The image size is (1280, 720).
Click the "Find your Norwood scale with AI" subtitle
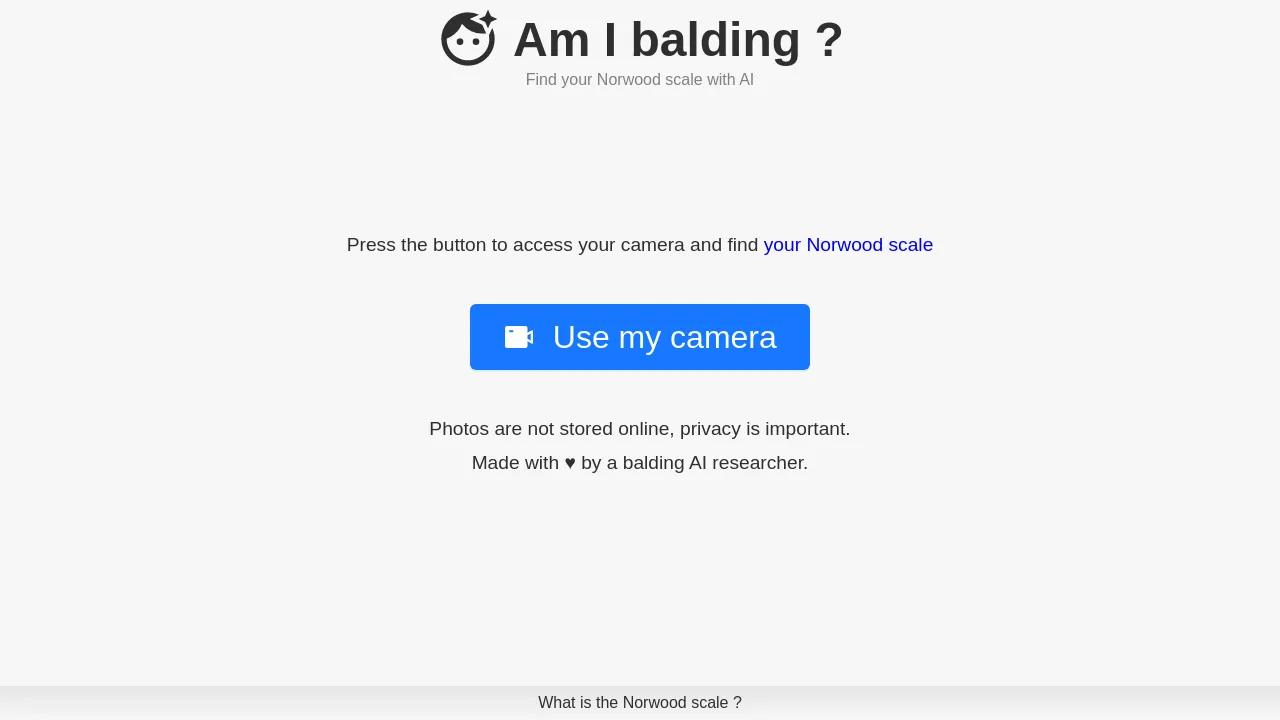point(640,80)
